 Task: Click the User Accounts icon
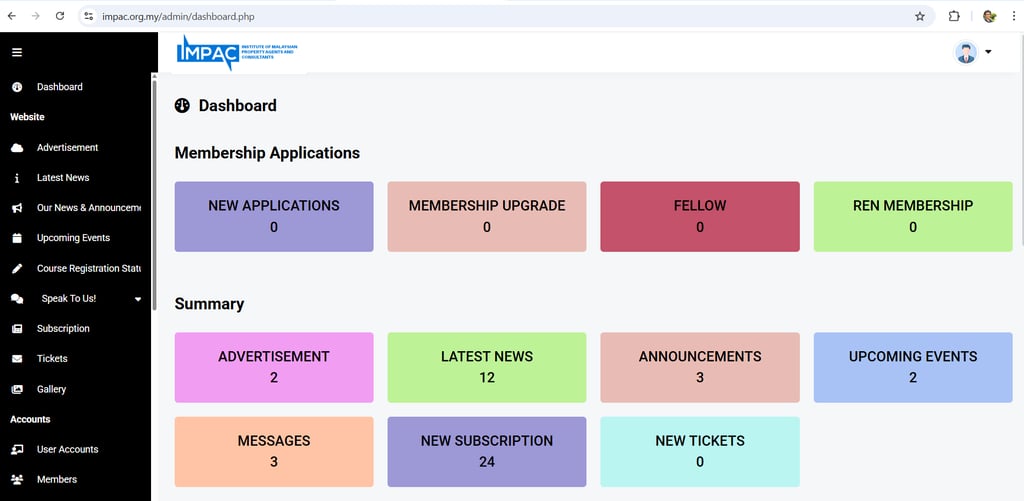[x=17, y=450]
